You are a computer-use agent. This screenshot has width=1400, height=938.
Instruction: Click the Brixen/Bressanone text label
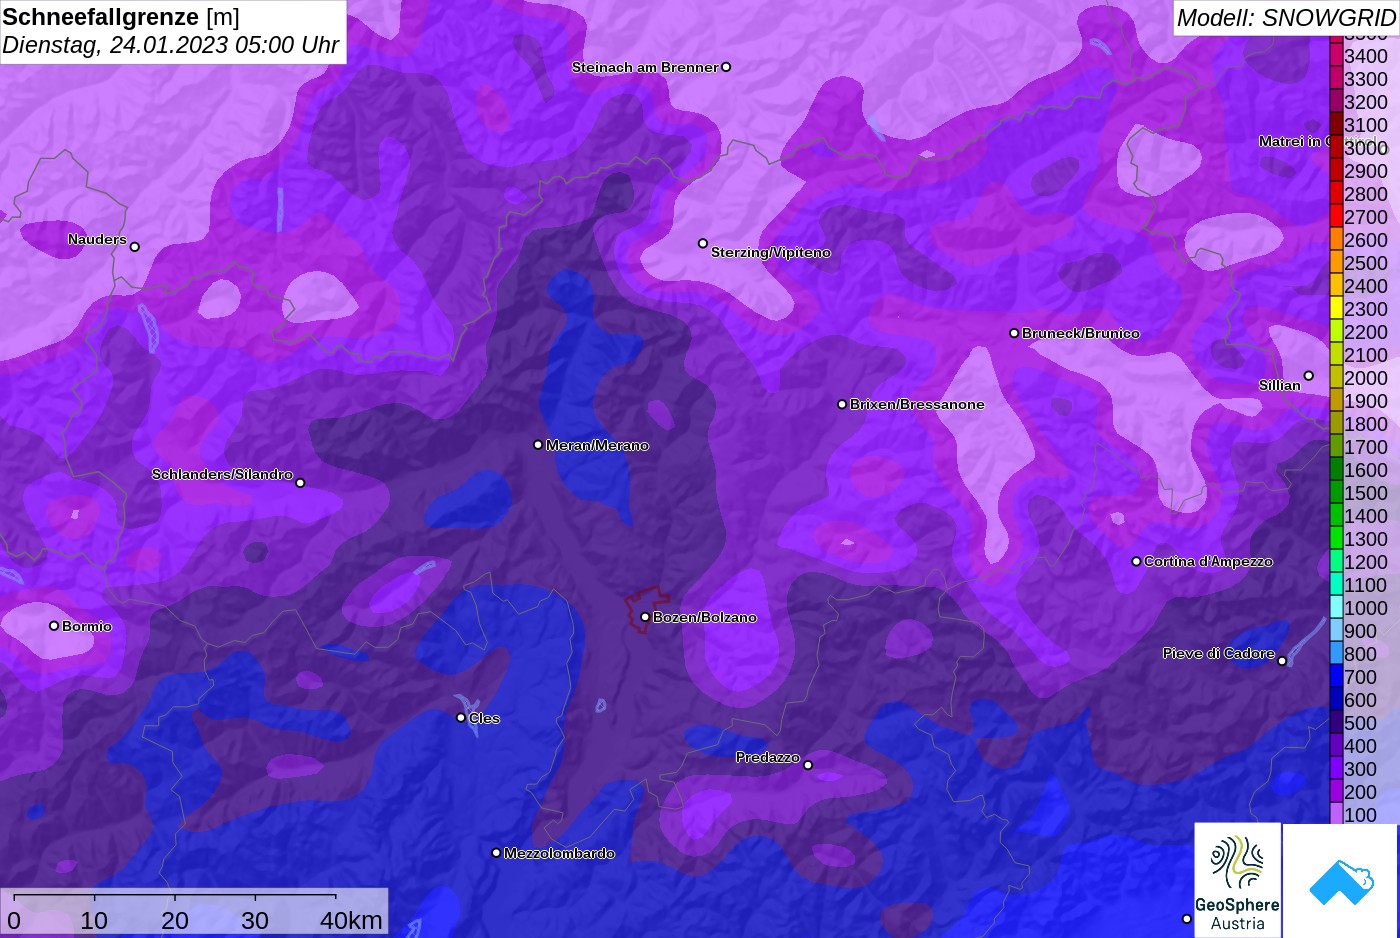917,404
